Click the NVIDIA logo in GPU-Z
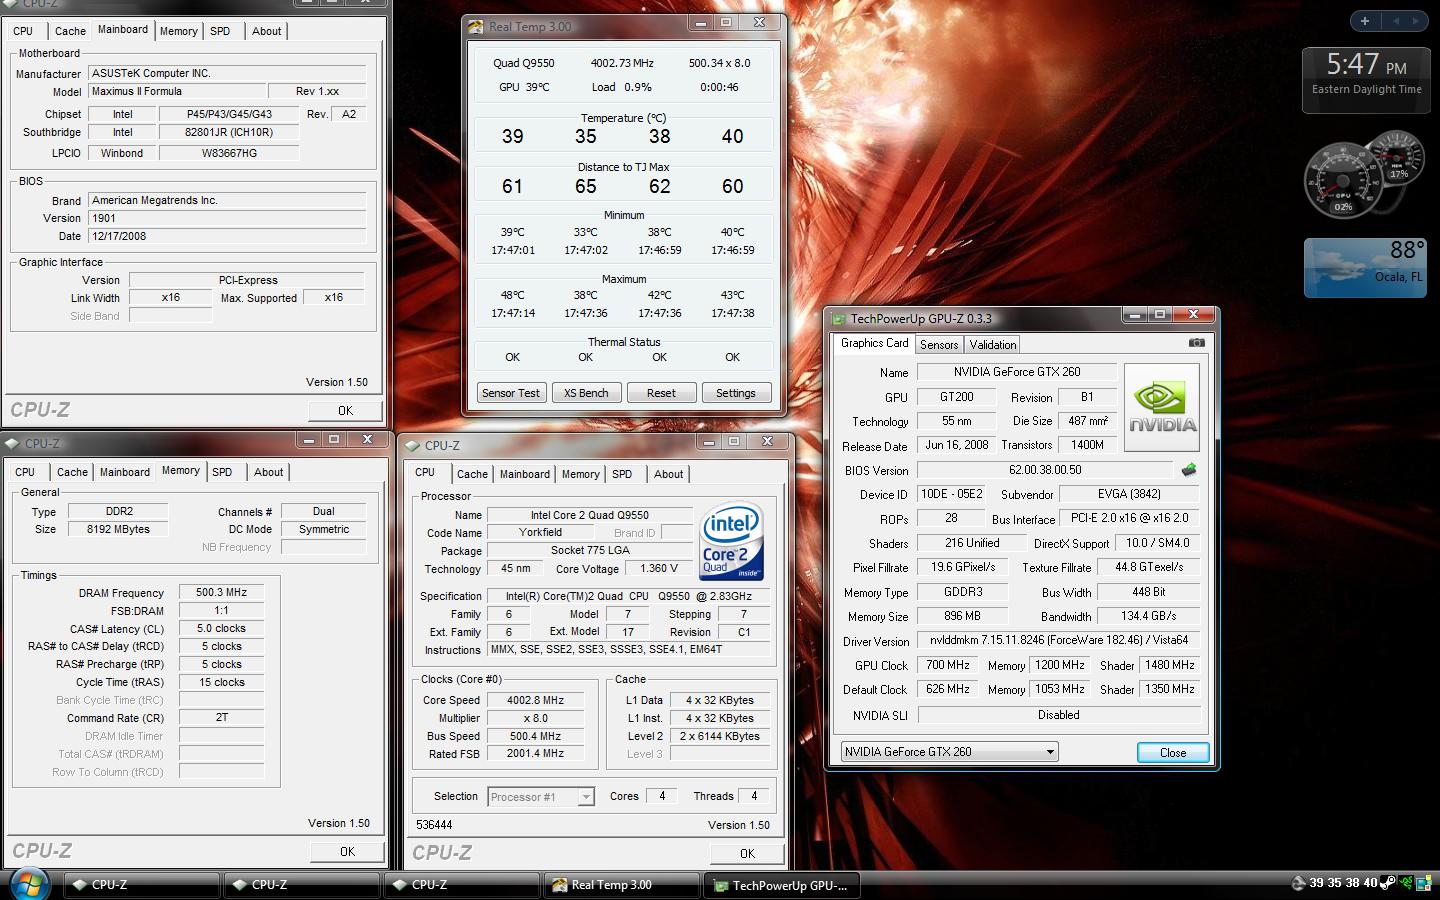Image resolution: width=1440 pixels, height=900 pixels. (x=1162, y=408)
